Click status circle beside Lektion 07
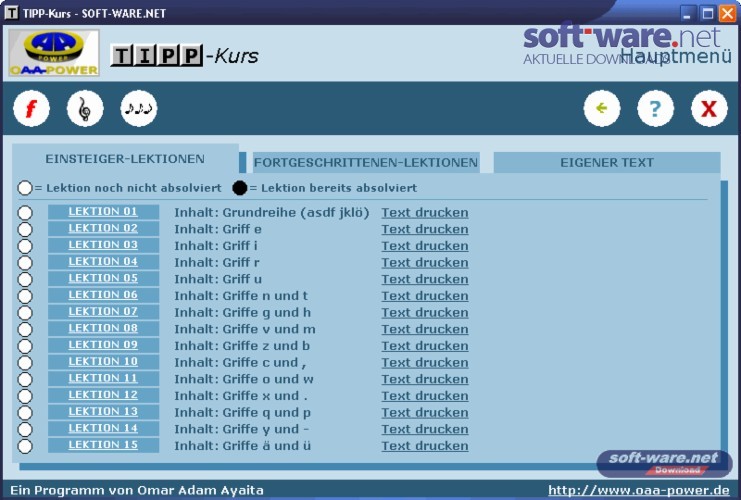This screenshot has width=741, height=500. tap(25, 312)
